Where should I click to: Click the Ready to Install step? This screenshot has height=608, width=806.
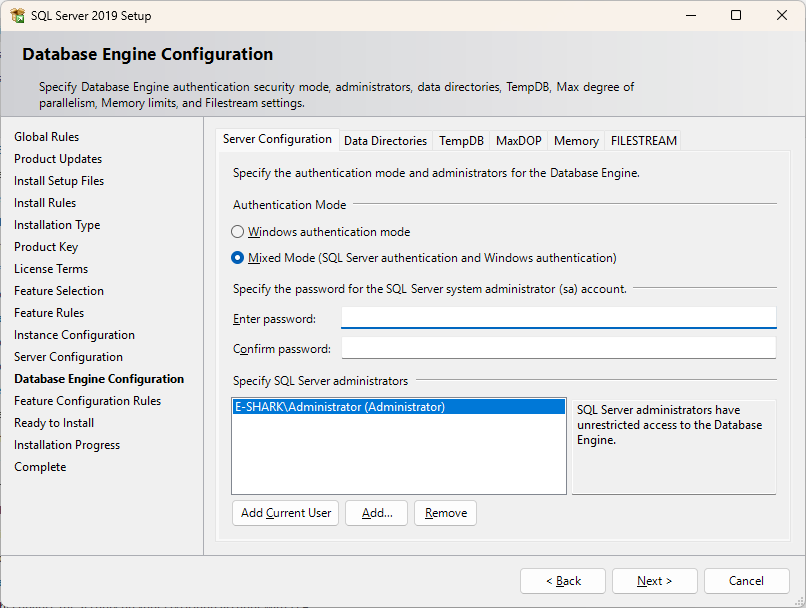point(54,423)
